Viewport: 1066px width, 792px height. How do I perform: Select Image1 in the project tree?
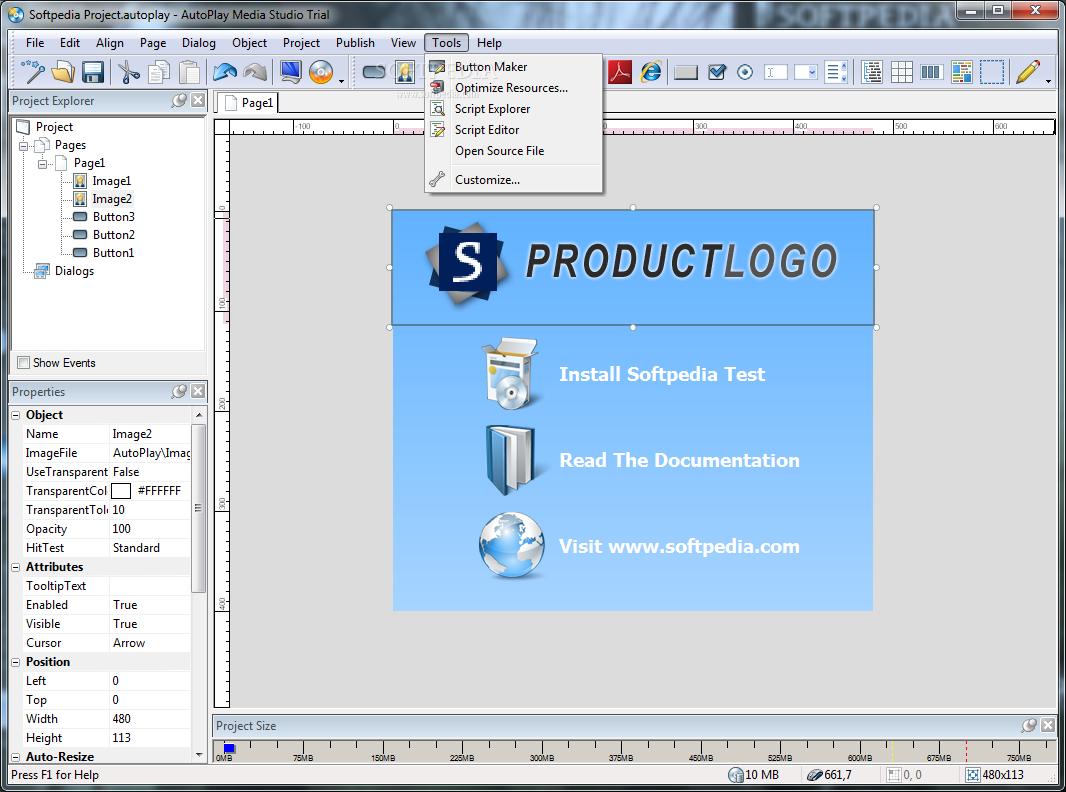click(x=111, y=181)
